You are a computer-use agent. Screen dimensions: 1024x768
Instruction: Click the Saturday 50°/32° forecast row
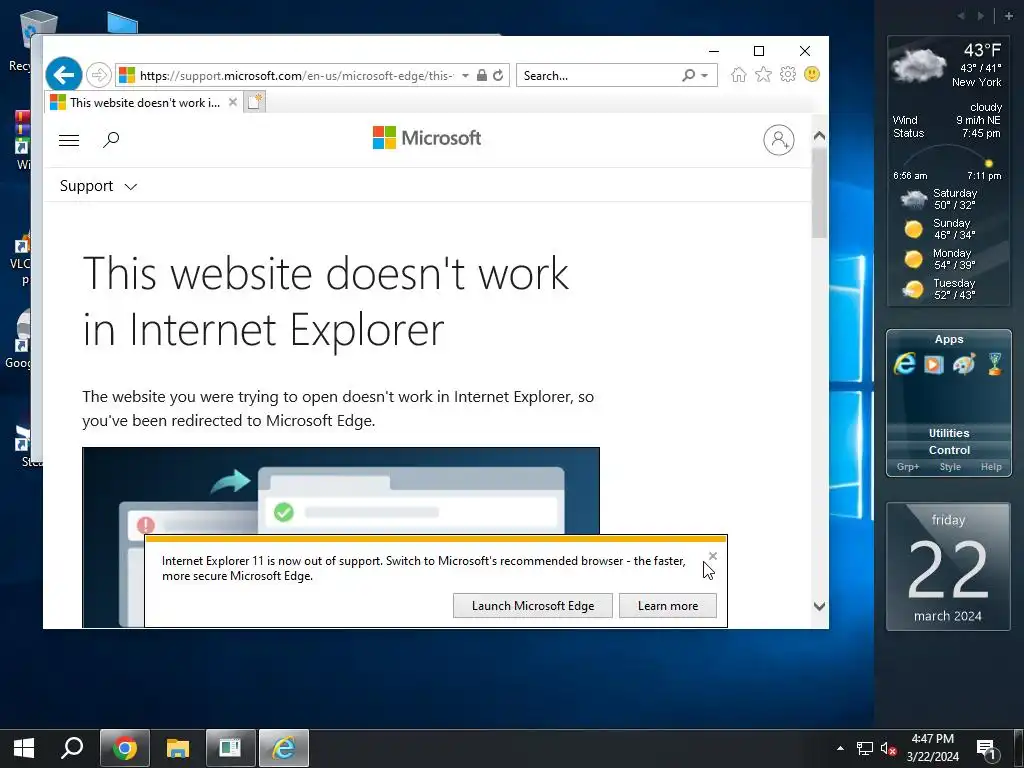939,199
